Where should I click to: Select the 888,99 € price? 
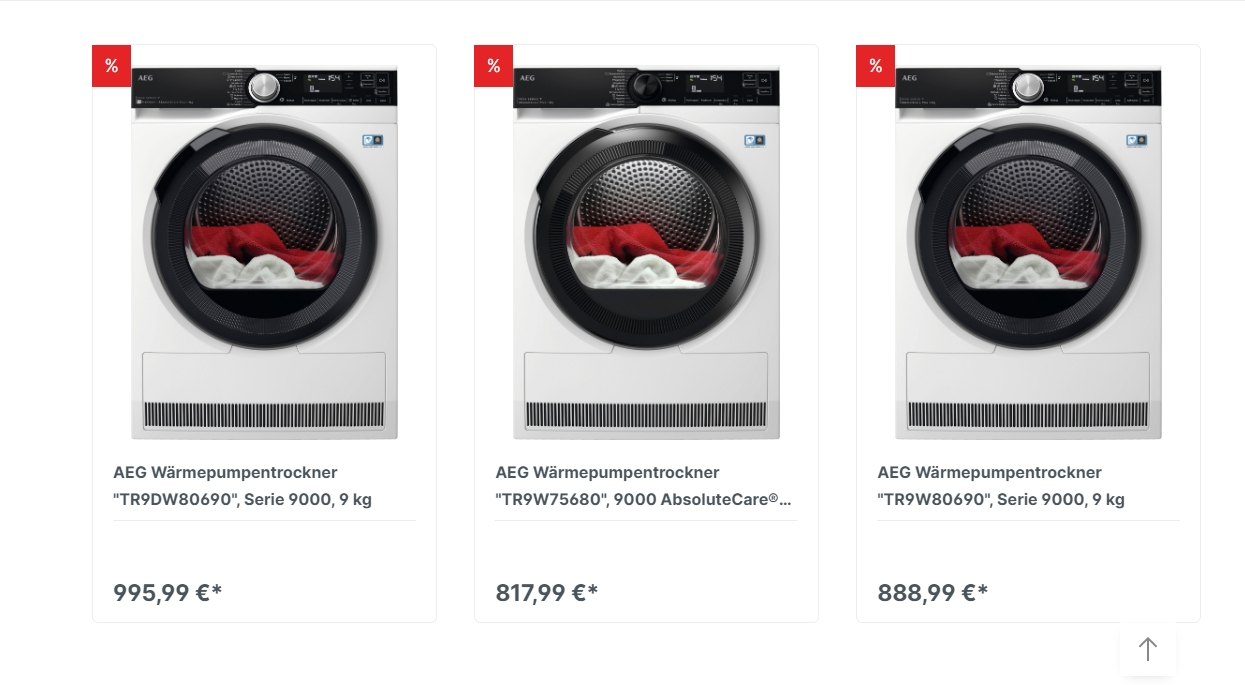pos(933,593)
